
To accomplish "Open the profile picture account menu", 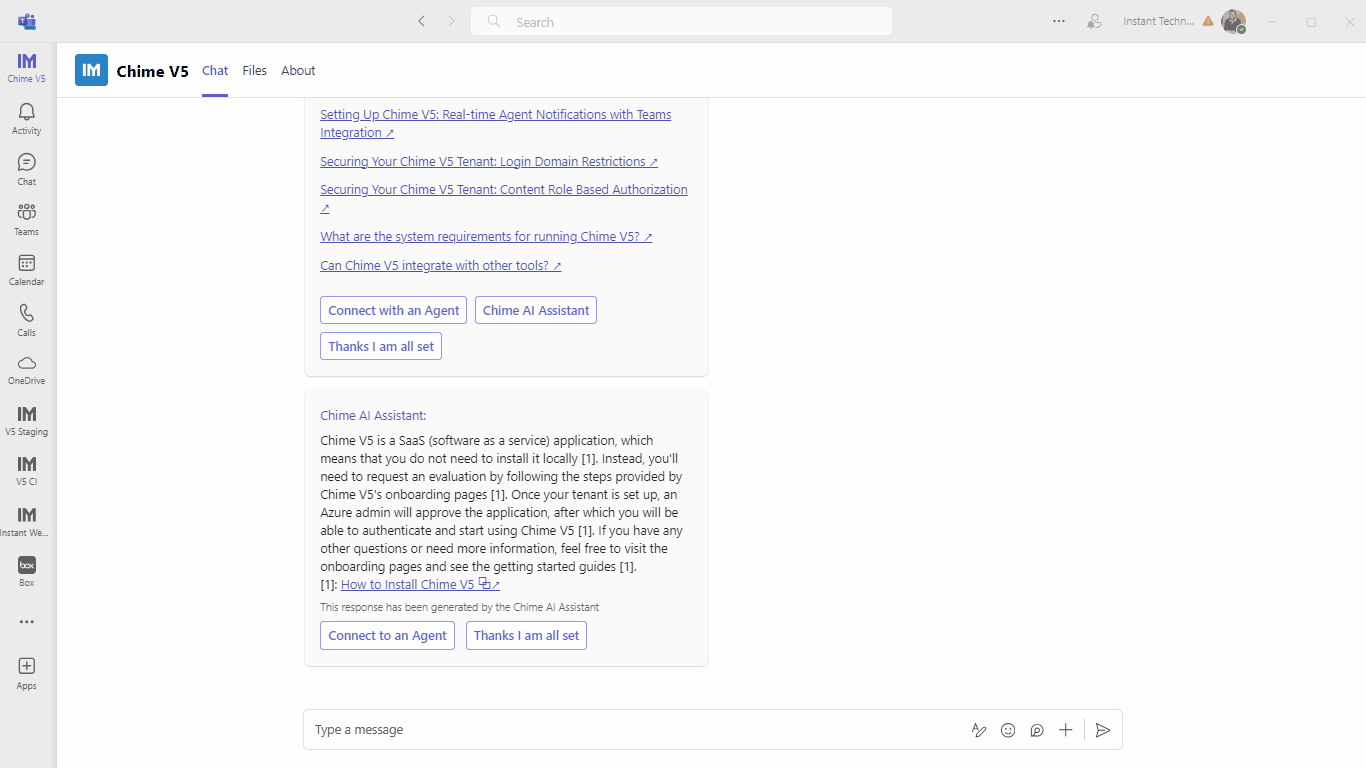I will (x=1233, y=21).
